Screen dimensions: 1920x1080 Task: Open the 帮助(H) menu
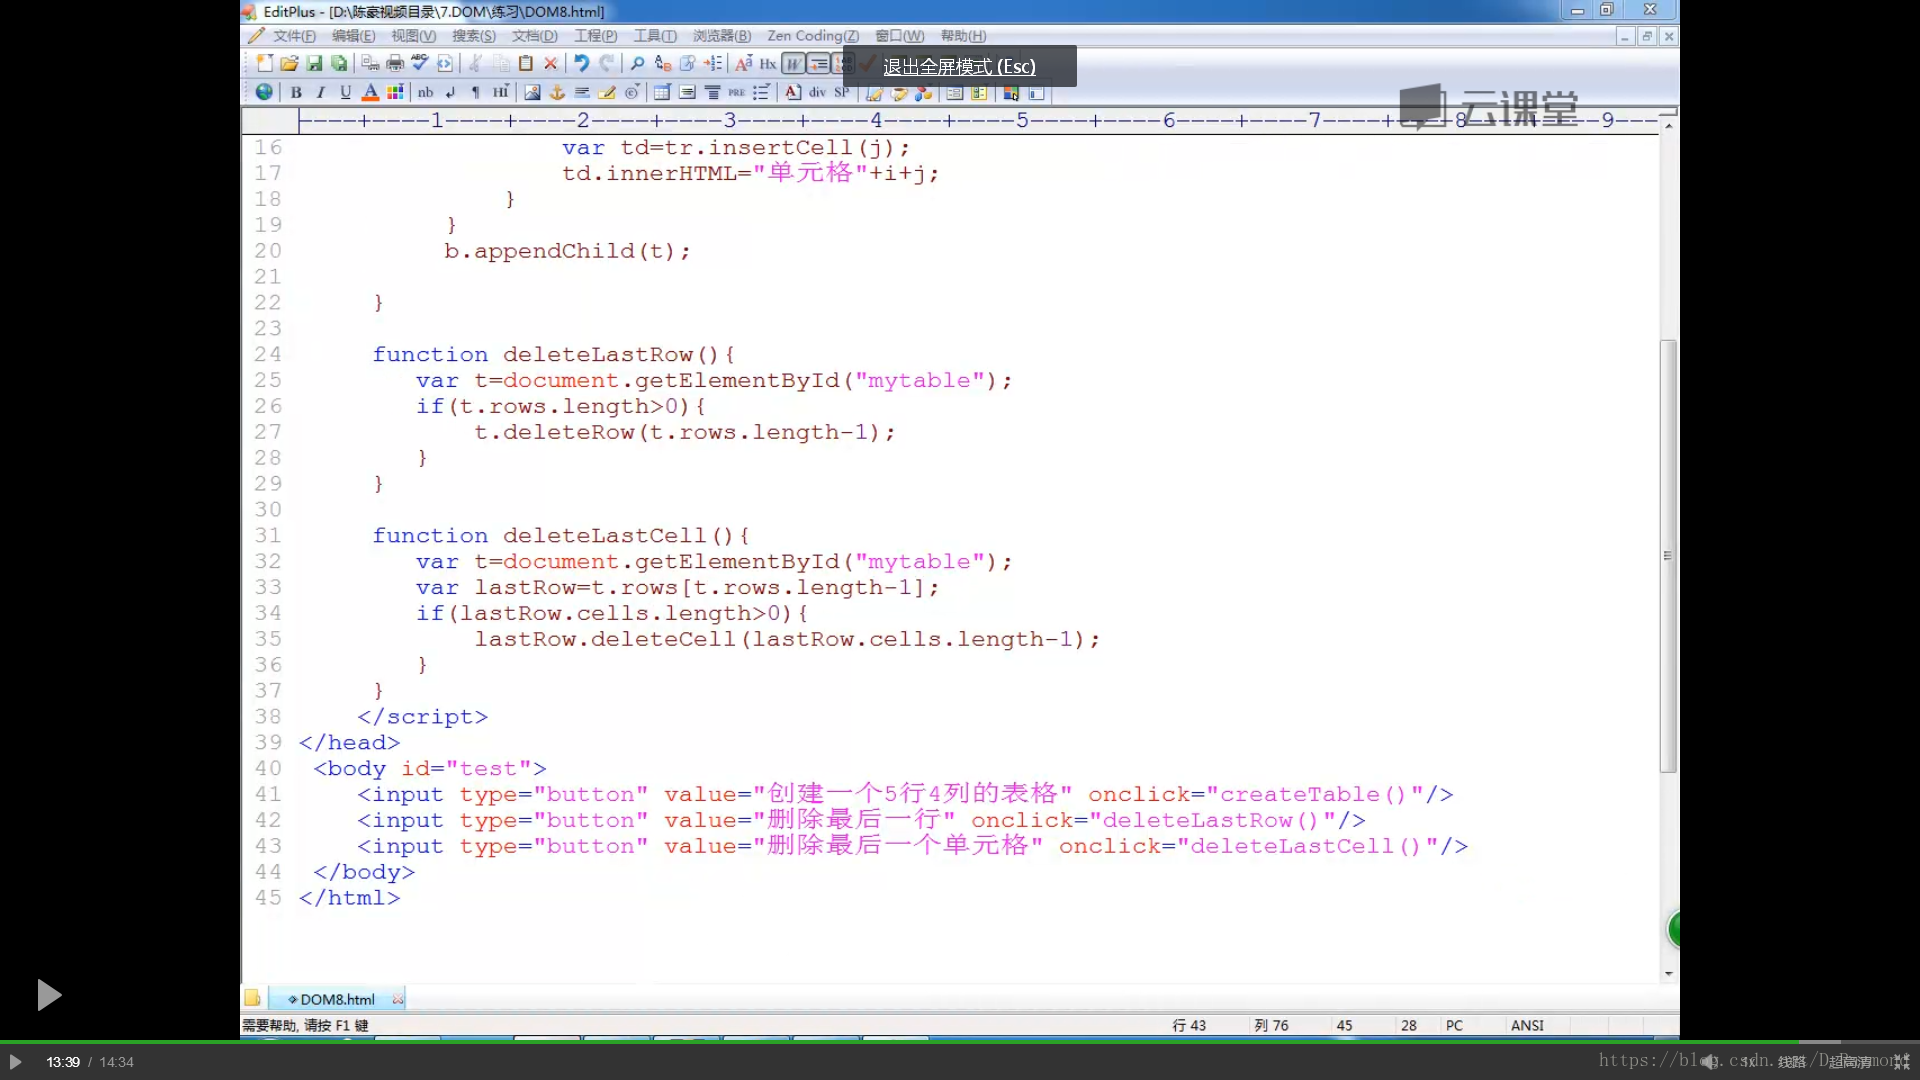pyautogui.click(x=963, y=36)
